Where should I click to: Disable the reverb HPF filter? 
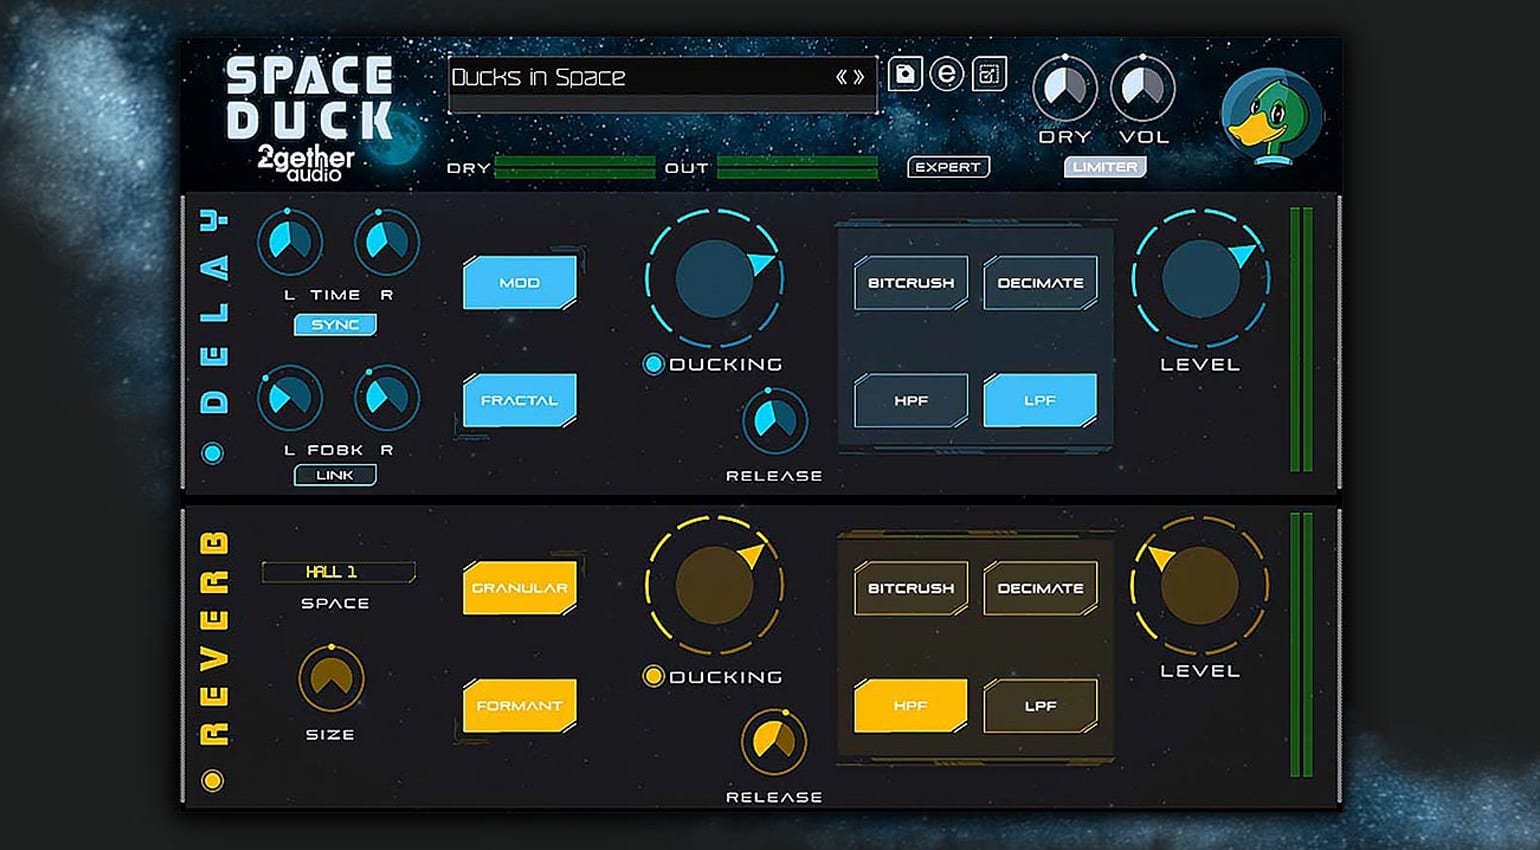pyautogui.click(x=911, y=706)
